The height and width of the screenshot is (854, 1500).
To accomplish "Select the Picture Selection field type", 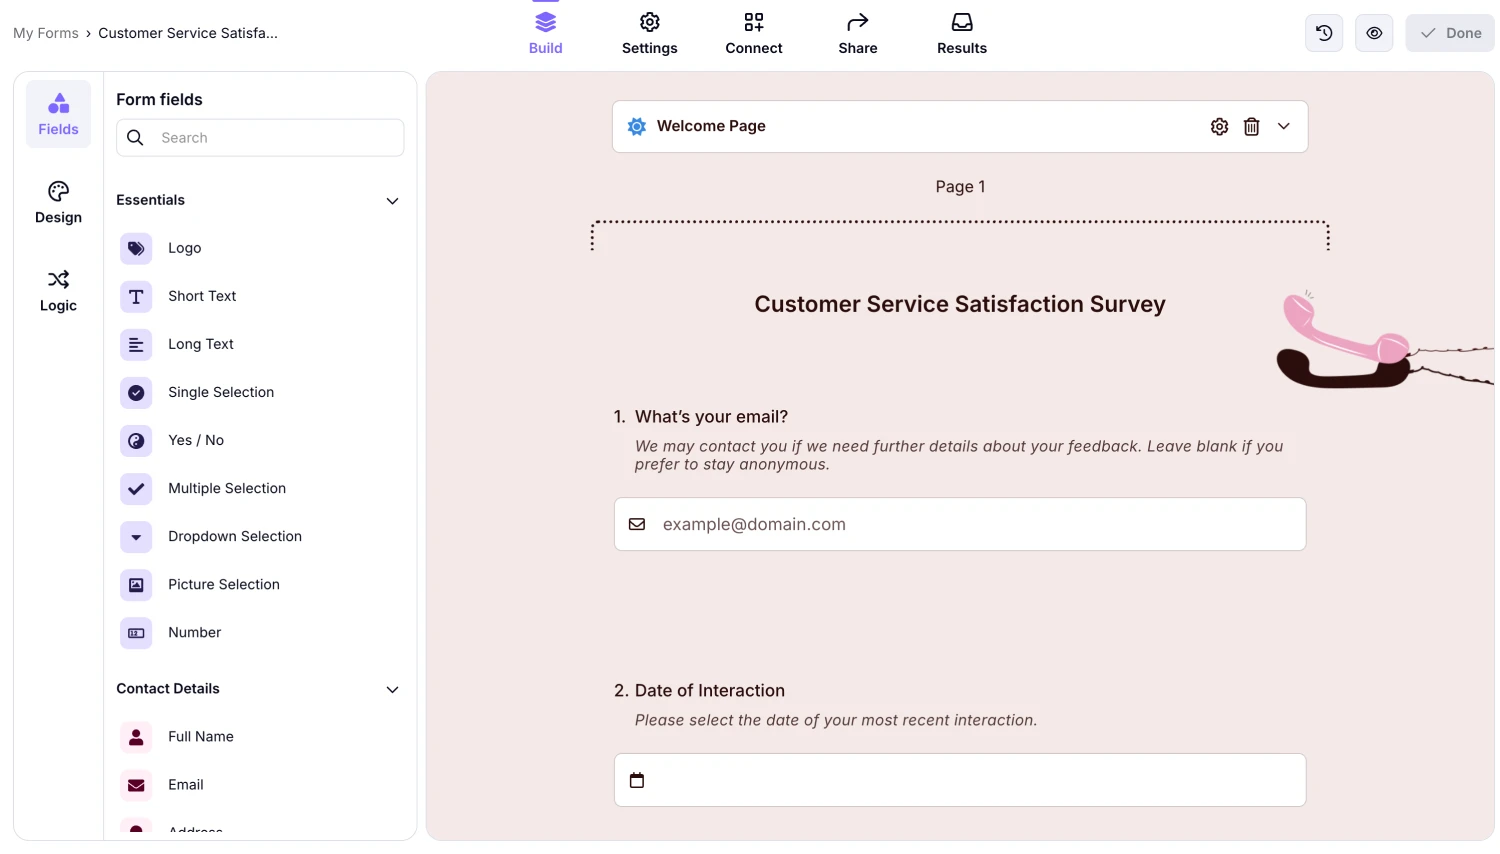I will [x=224, y=584].
